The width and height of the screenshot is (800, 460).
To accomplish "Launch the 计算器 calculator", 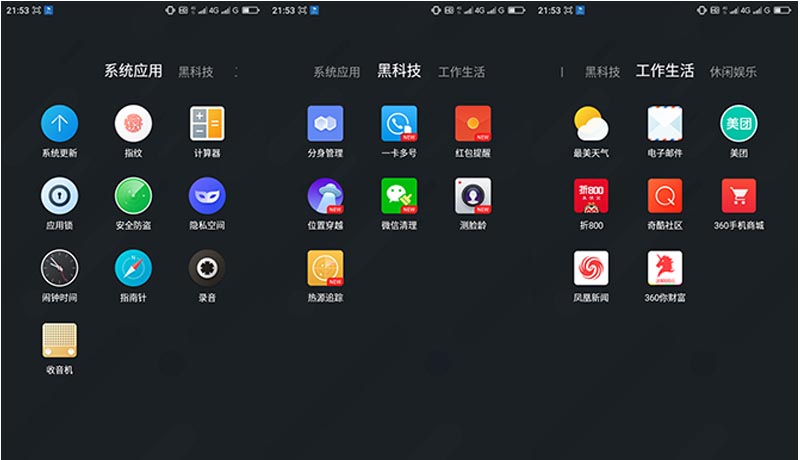I will [207, 123].
